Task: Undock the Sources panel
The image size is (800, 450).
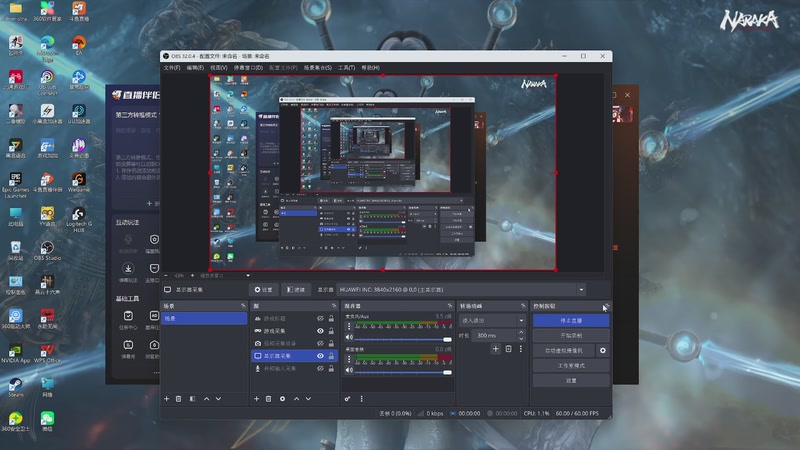Action: click(334, 306)
